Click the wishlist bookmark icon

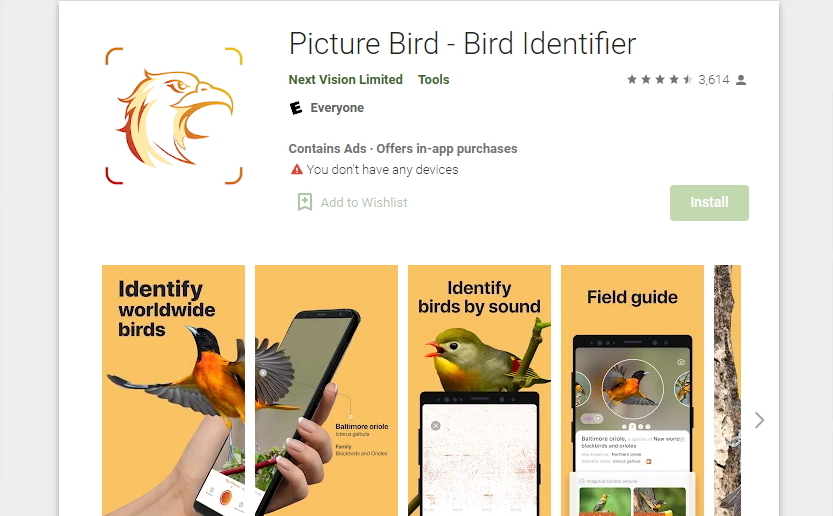point(304,202)
